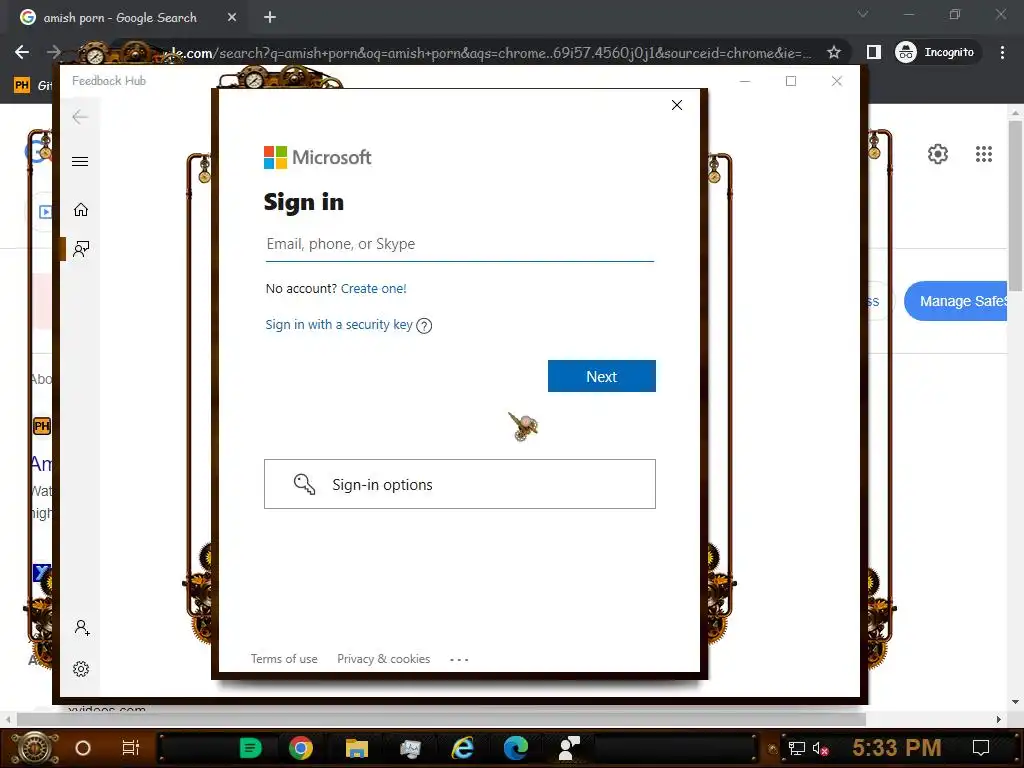Open the Start menu button
1024x768 pixels.
(35, 748)
